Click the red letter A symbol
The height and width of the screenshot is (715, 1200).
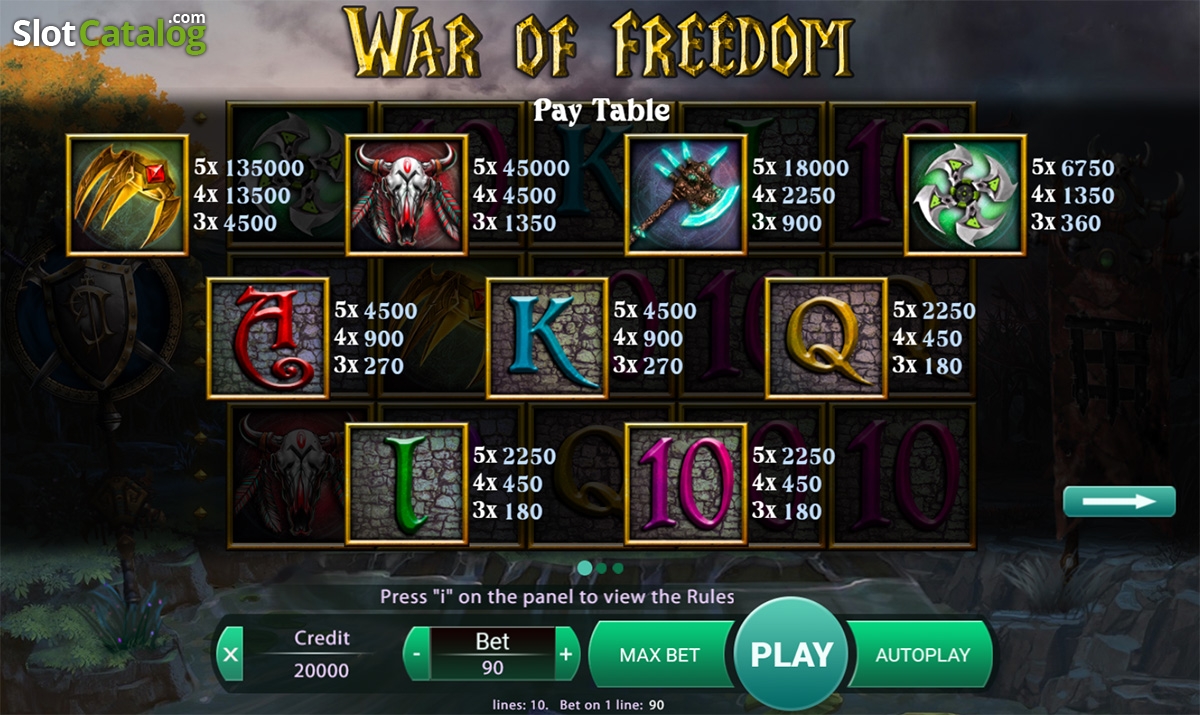(268, 339)
